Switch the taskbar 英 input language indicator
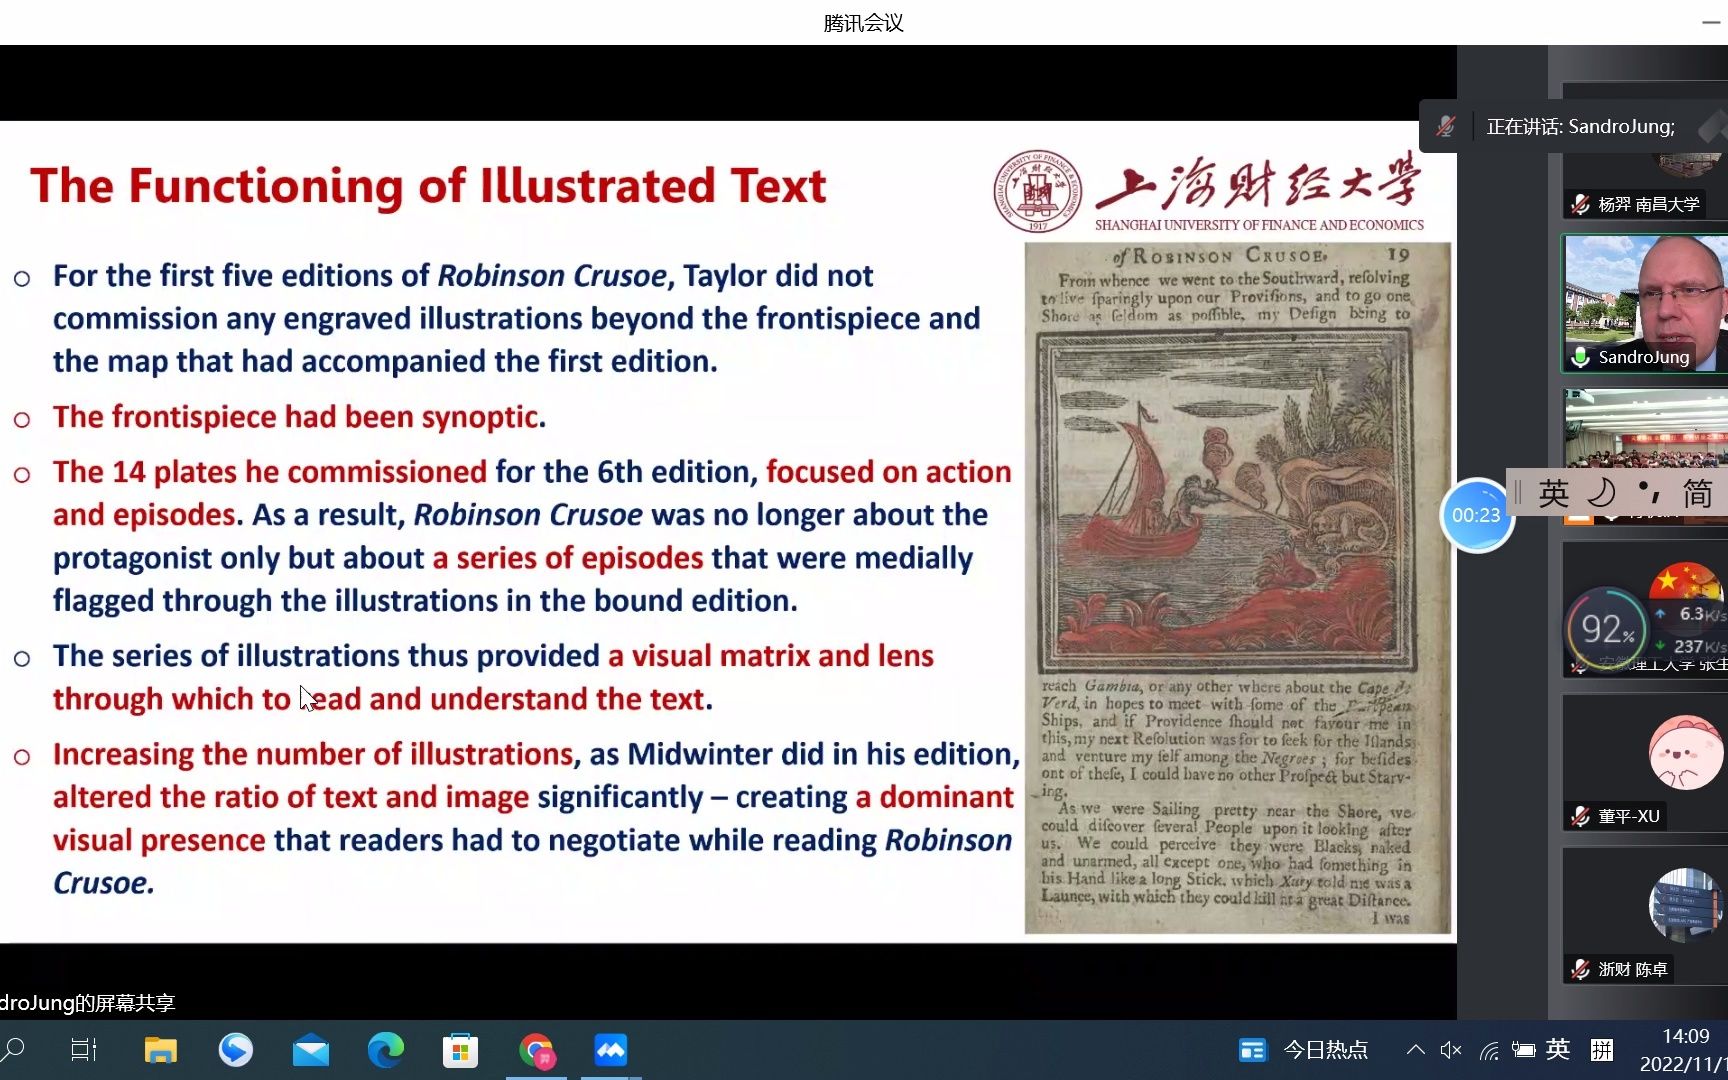This screenshot has width=1728, height=1080. [1558, 1049]
